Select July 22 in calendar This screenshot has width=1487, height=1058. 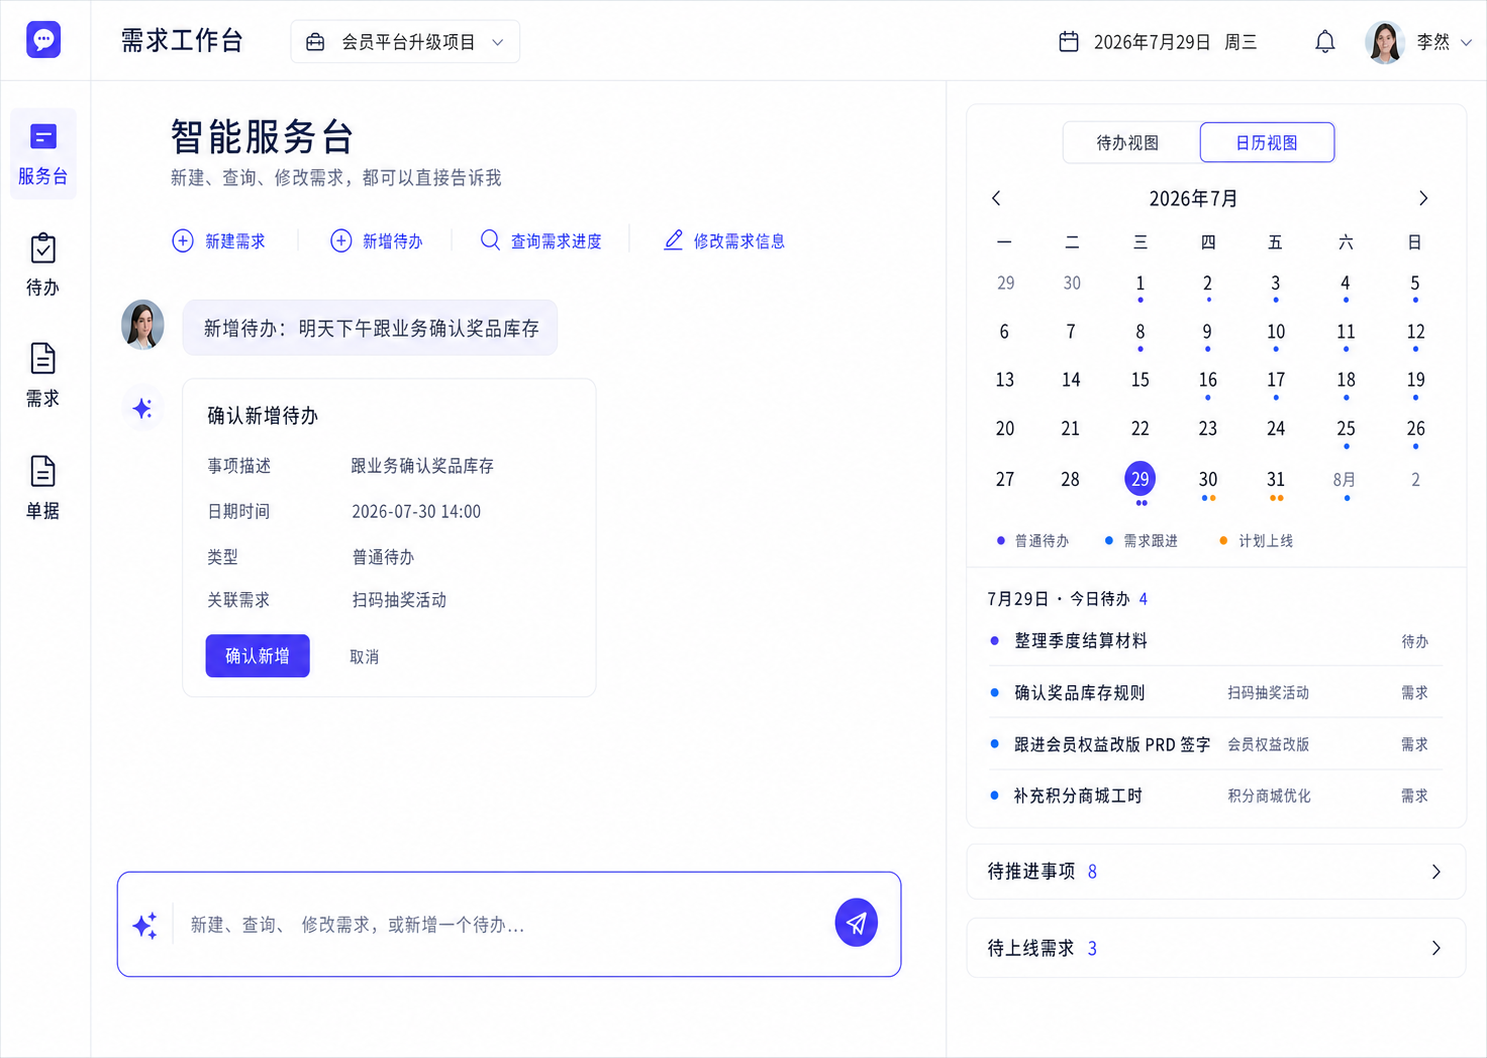tap(1140, 429)
